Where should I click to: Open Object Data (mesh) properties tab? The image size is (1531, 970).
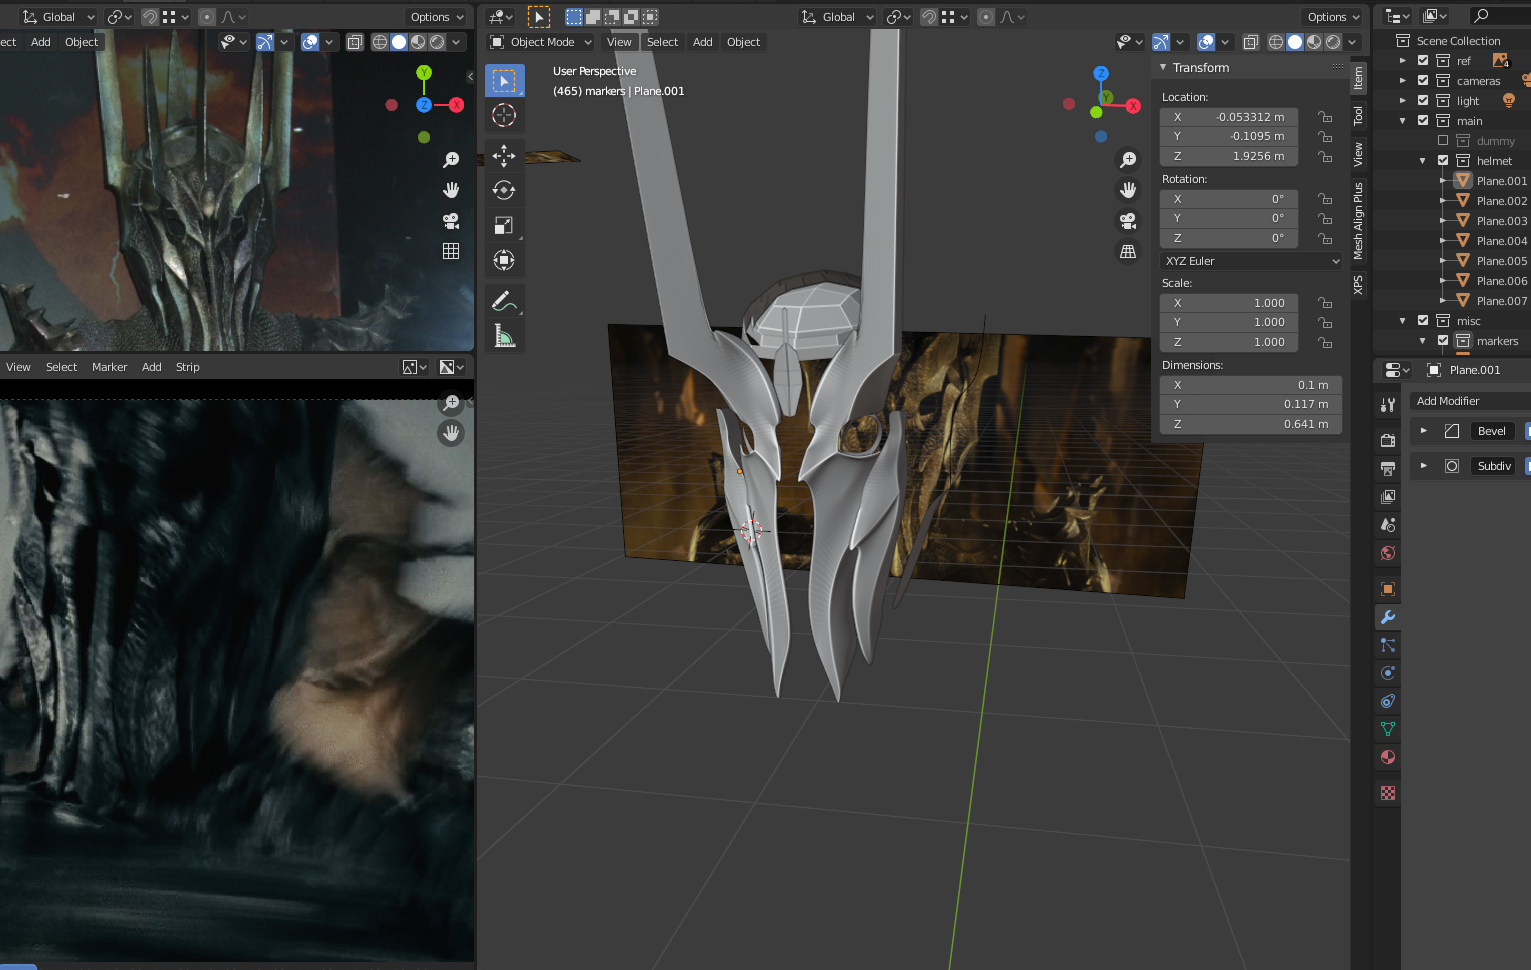(x=1388, y=729)
